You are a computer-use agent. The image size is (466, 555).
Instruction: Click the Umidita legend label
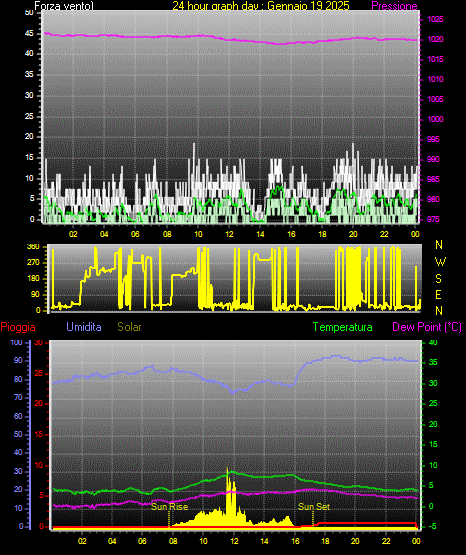coord(84,327)
